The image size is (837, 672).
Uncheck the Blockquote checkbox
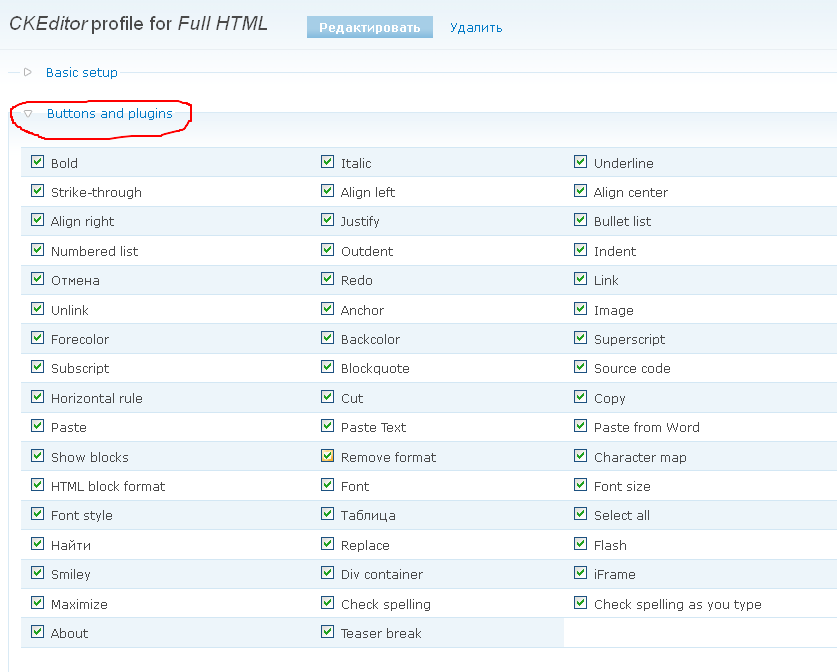[327, 367]
